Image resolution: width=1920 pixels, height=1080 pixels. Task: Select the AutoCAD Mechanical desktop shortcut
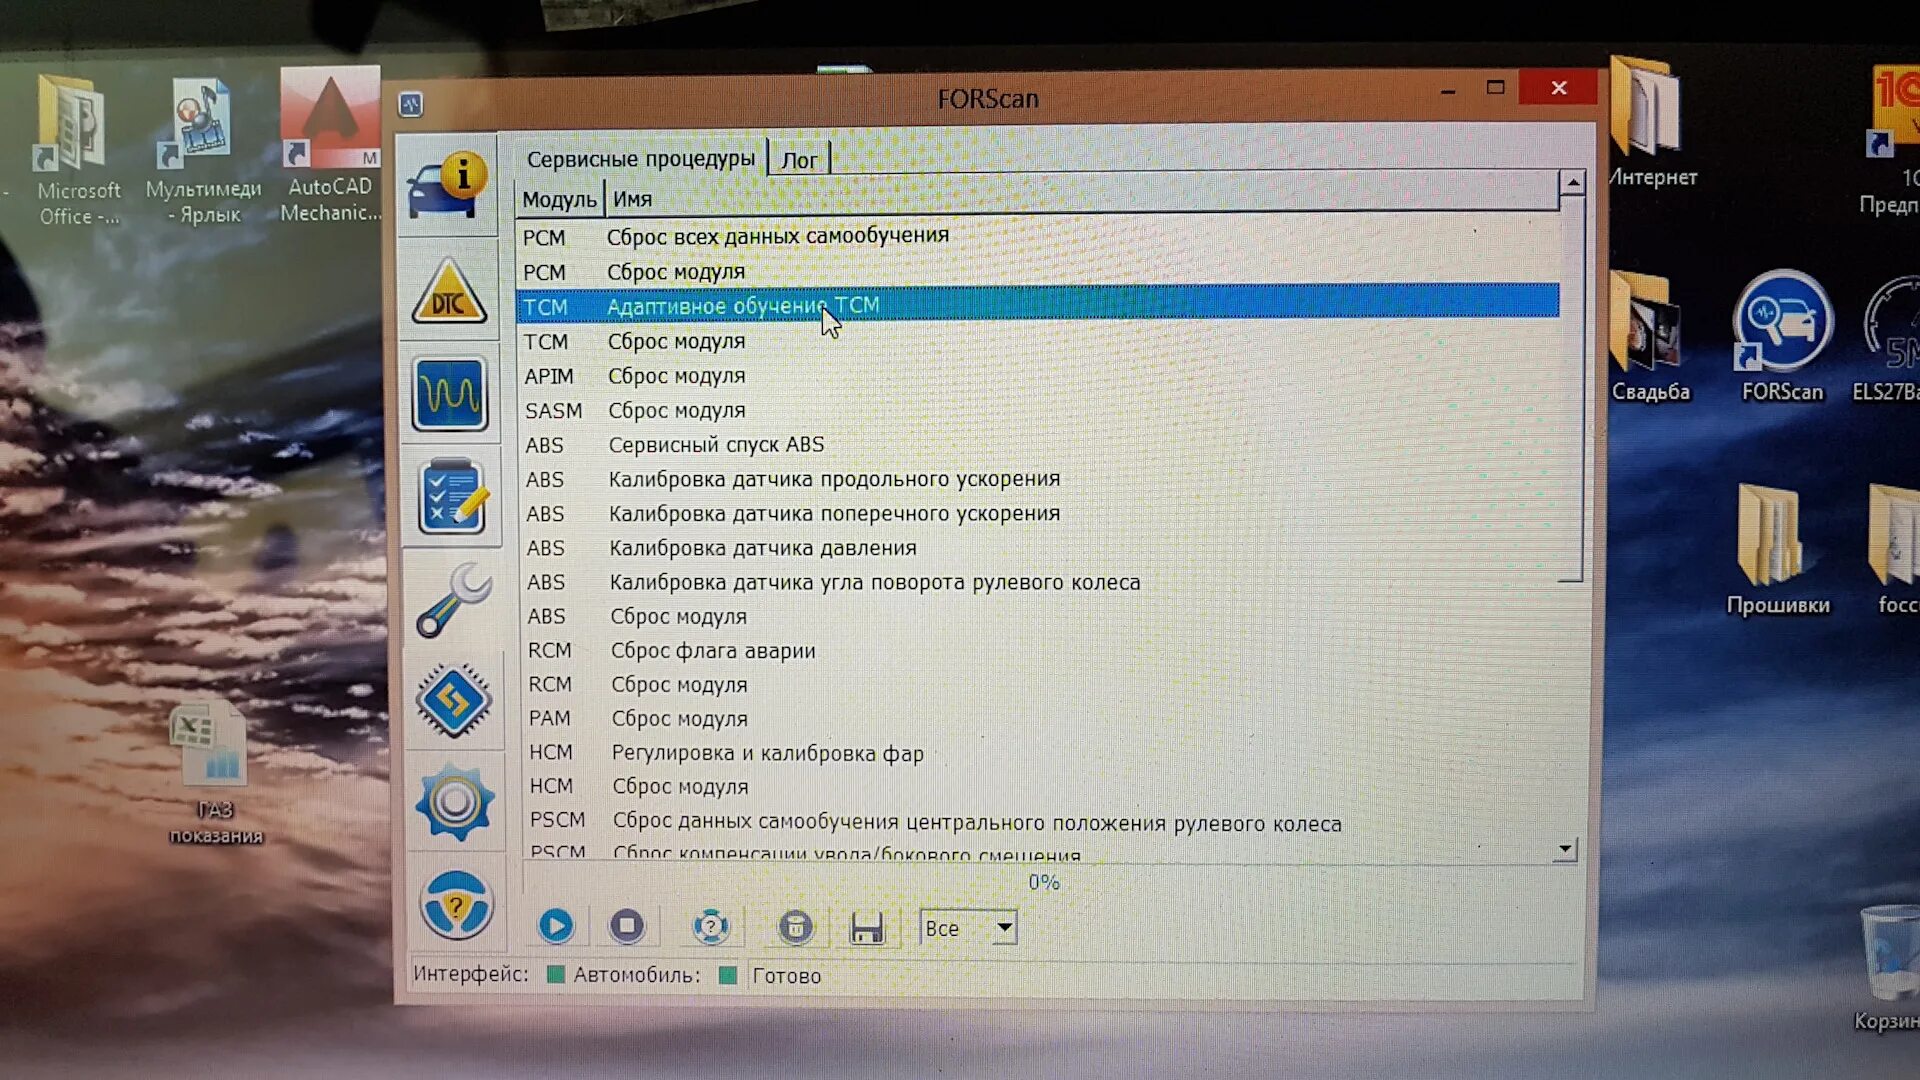329,146
